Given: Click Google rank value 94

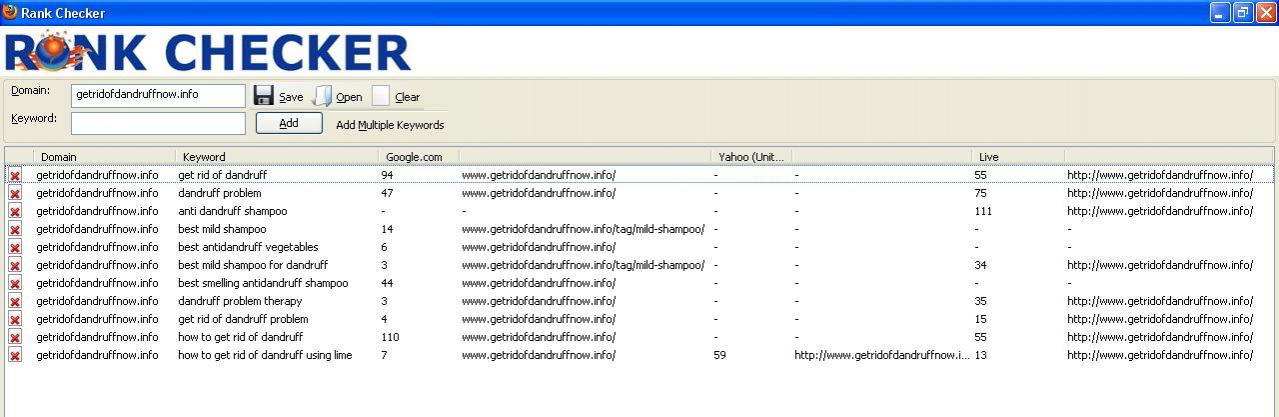Looking at the screenshot, I should pyautogui.click(x=387, y=175).
